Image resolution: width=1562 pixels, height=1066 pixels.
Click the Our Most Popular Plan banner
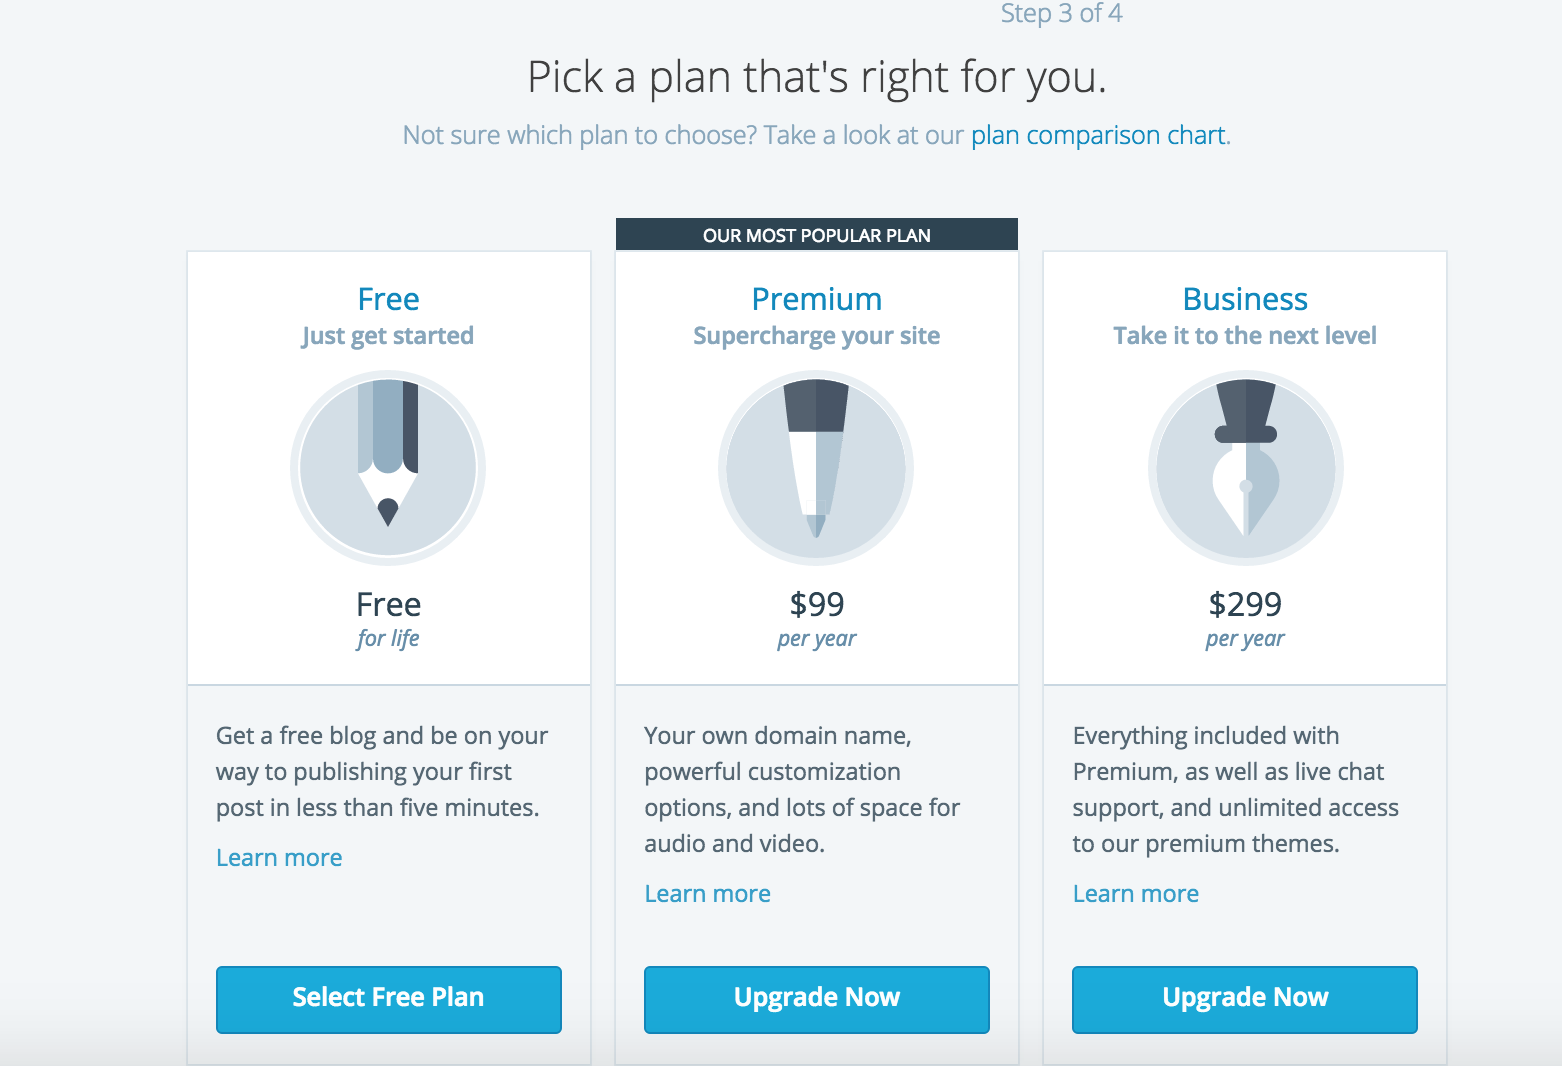pyautogui.click(x=816, y=235)
